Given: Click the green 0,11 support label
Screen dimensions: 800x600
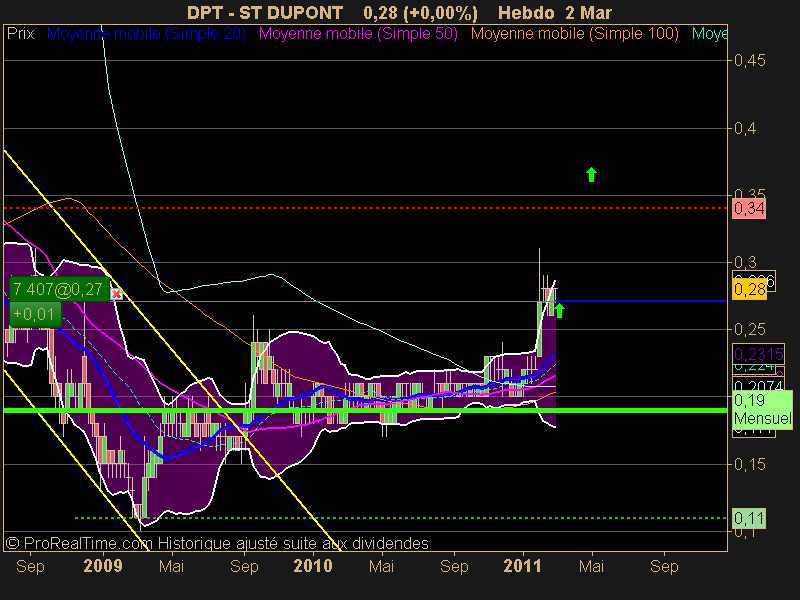Looking at the screenshot, I should point(749,518).
